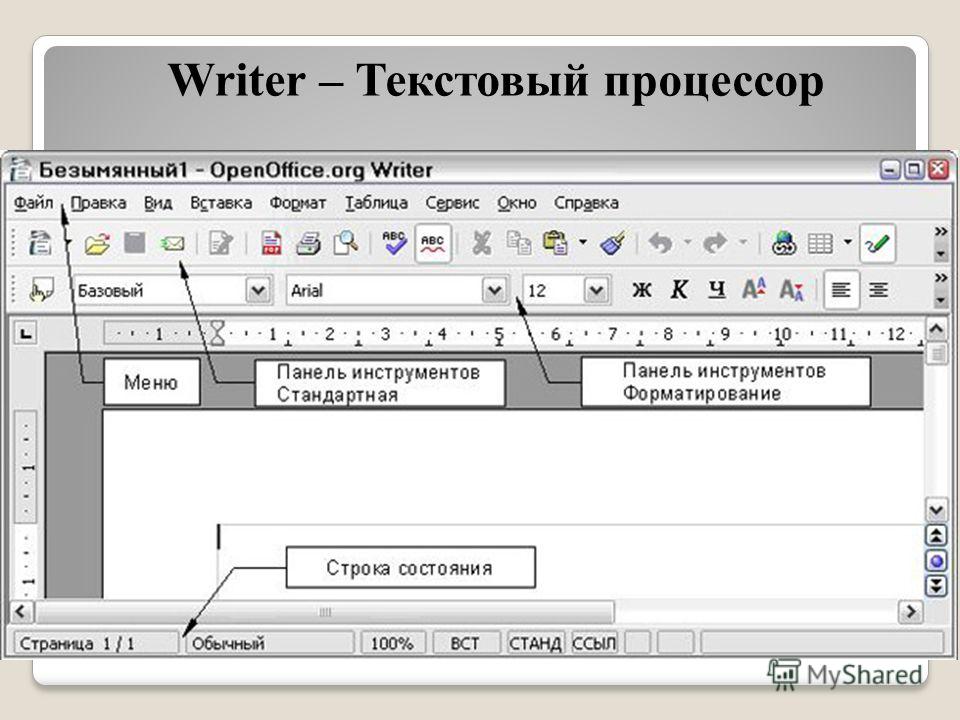Screen dimensions: 960x720
Task: Click the Reduce Font size icon
Action: point(791,290)
